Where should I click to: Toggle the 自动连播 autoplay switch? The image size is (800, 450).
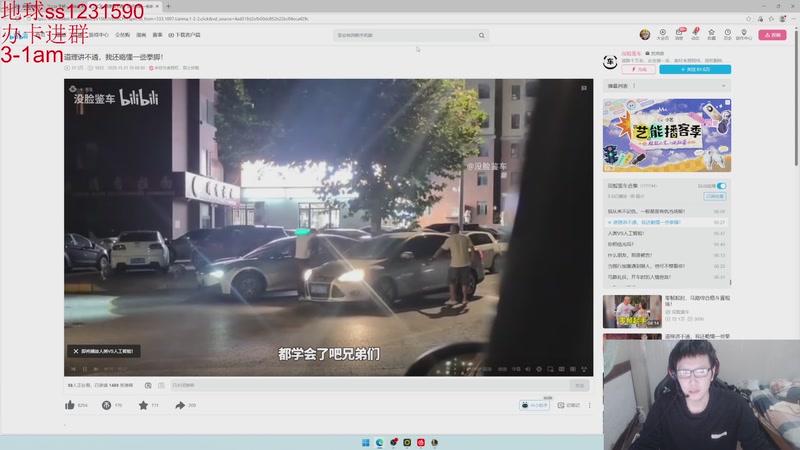click(x=721, y=186)
